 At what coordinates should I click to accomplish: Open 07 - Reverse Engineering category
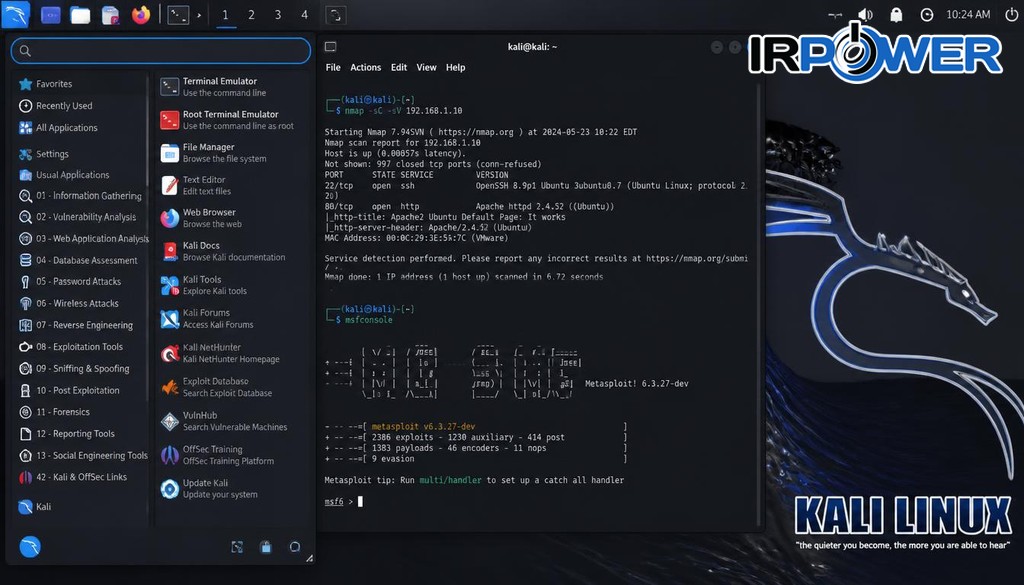(x=84, y=325)
